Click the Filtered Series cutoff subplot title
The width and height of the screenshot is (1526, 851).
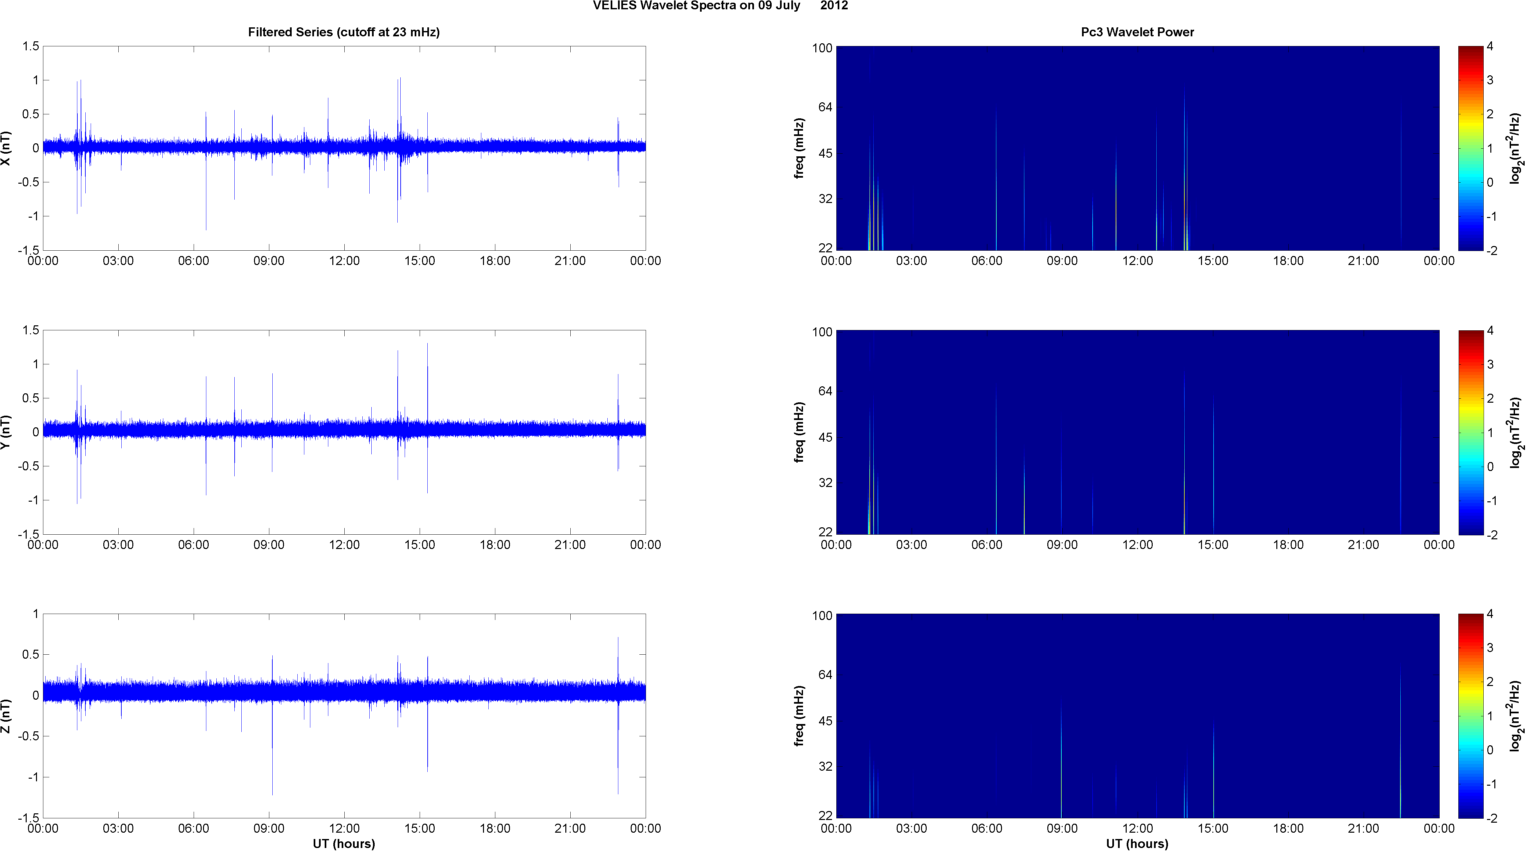[344, 32]
